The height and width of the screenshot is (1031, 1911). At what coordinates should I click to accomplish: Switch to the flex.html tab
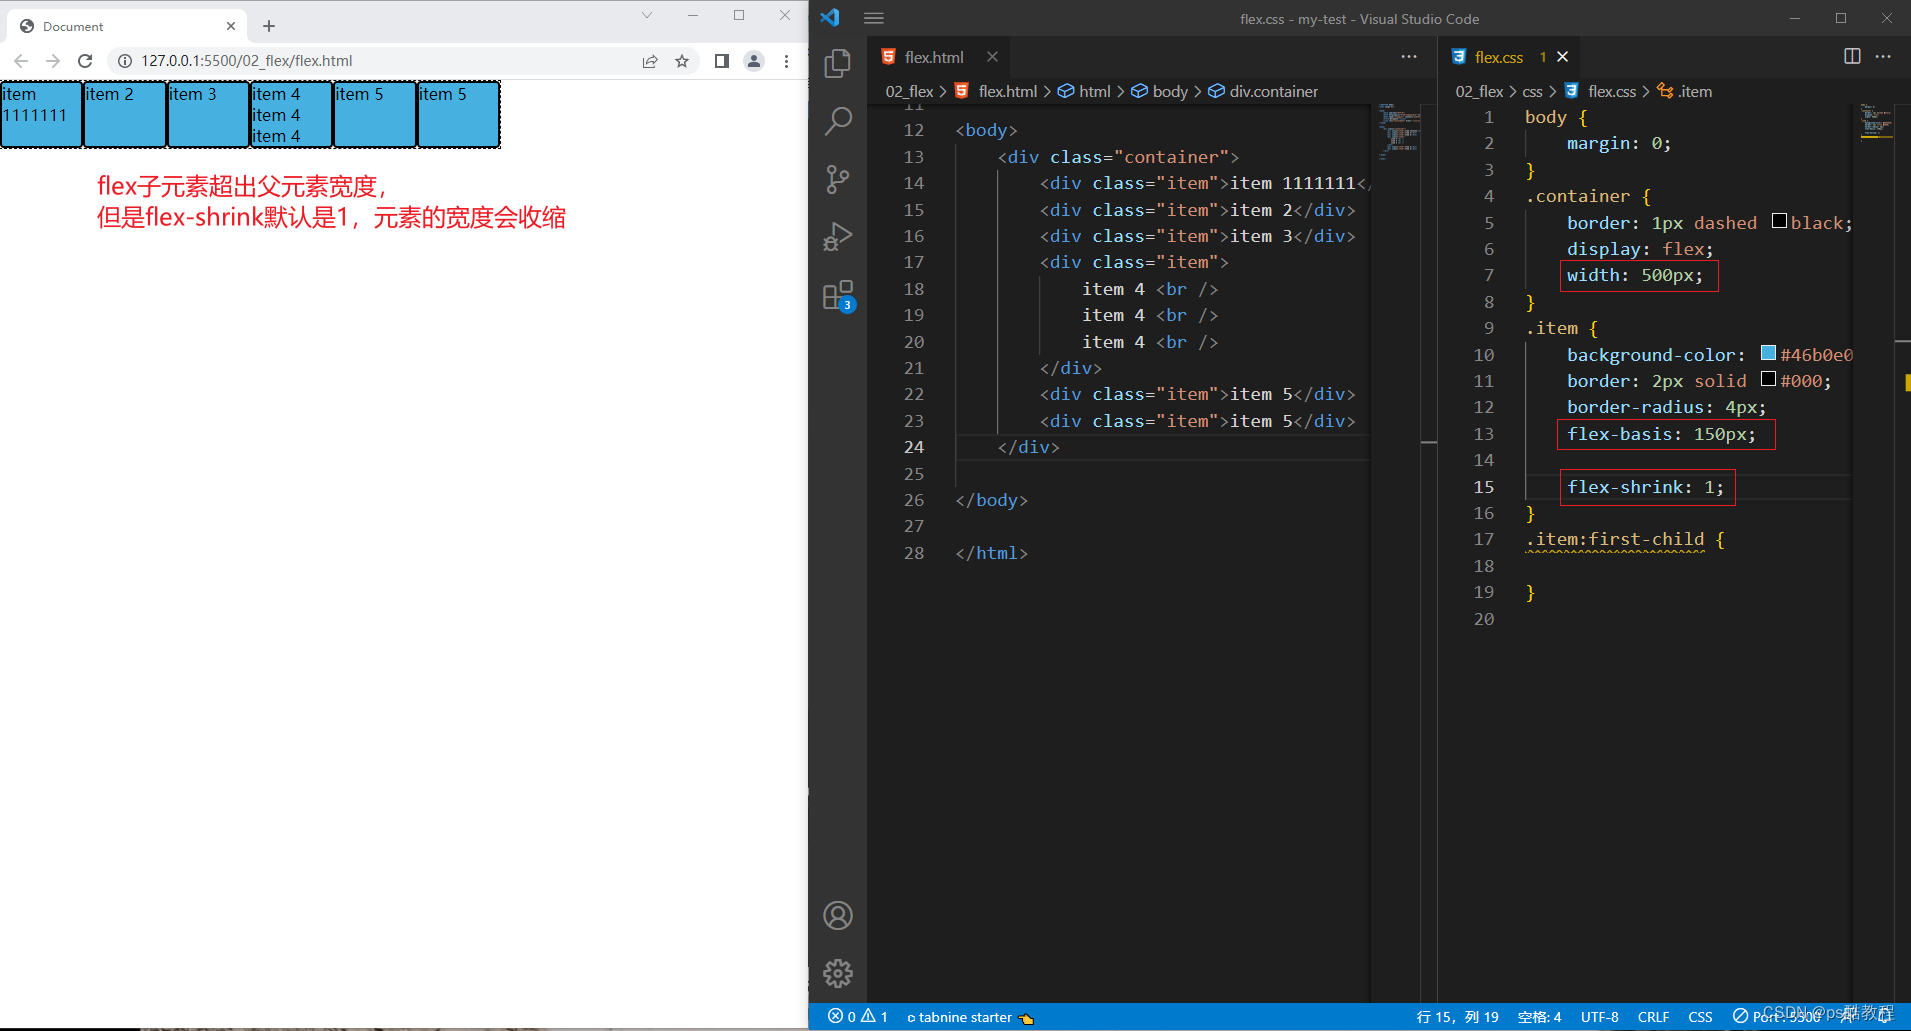tap(933, 57)
